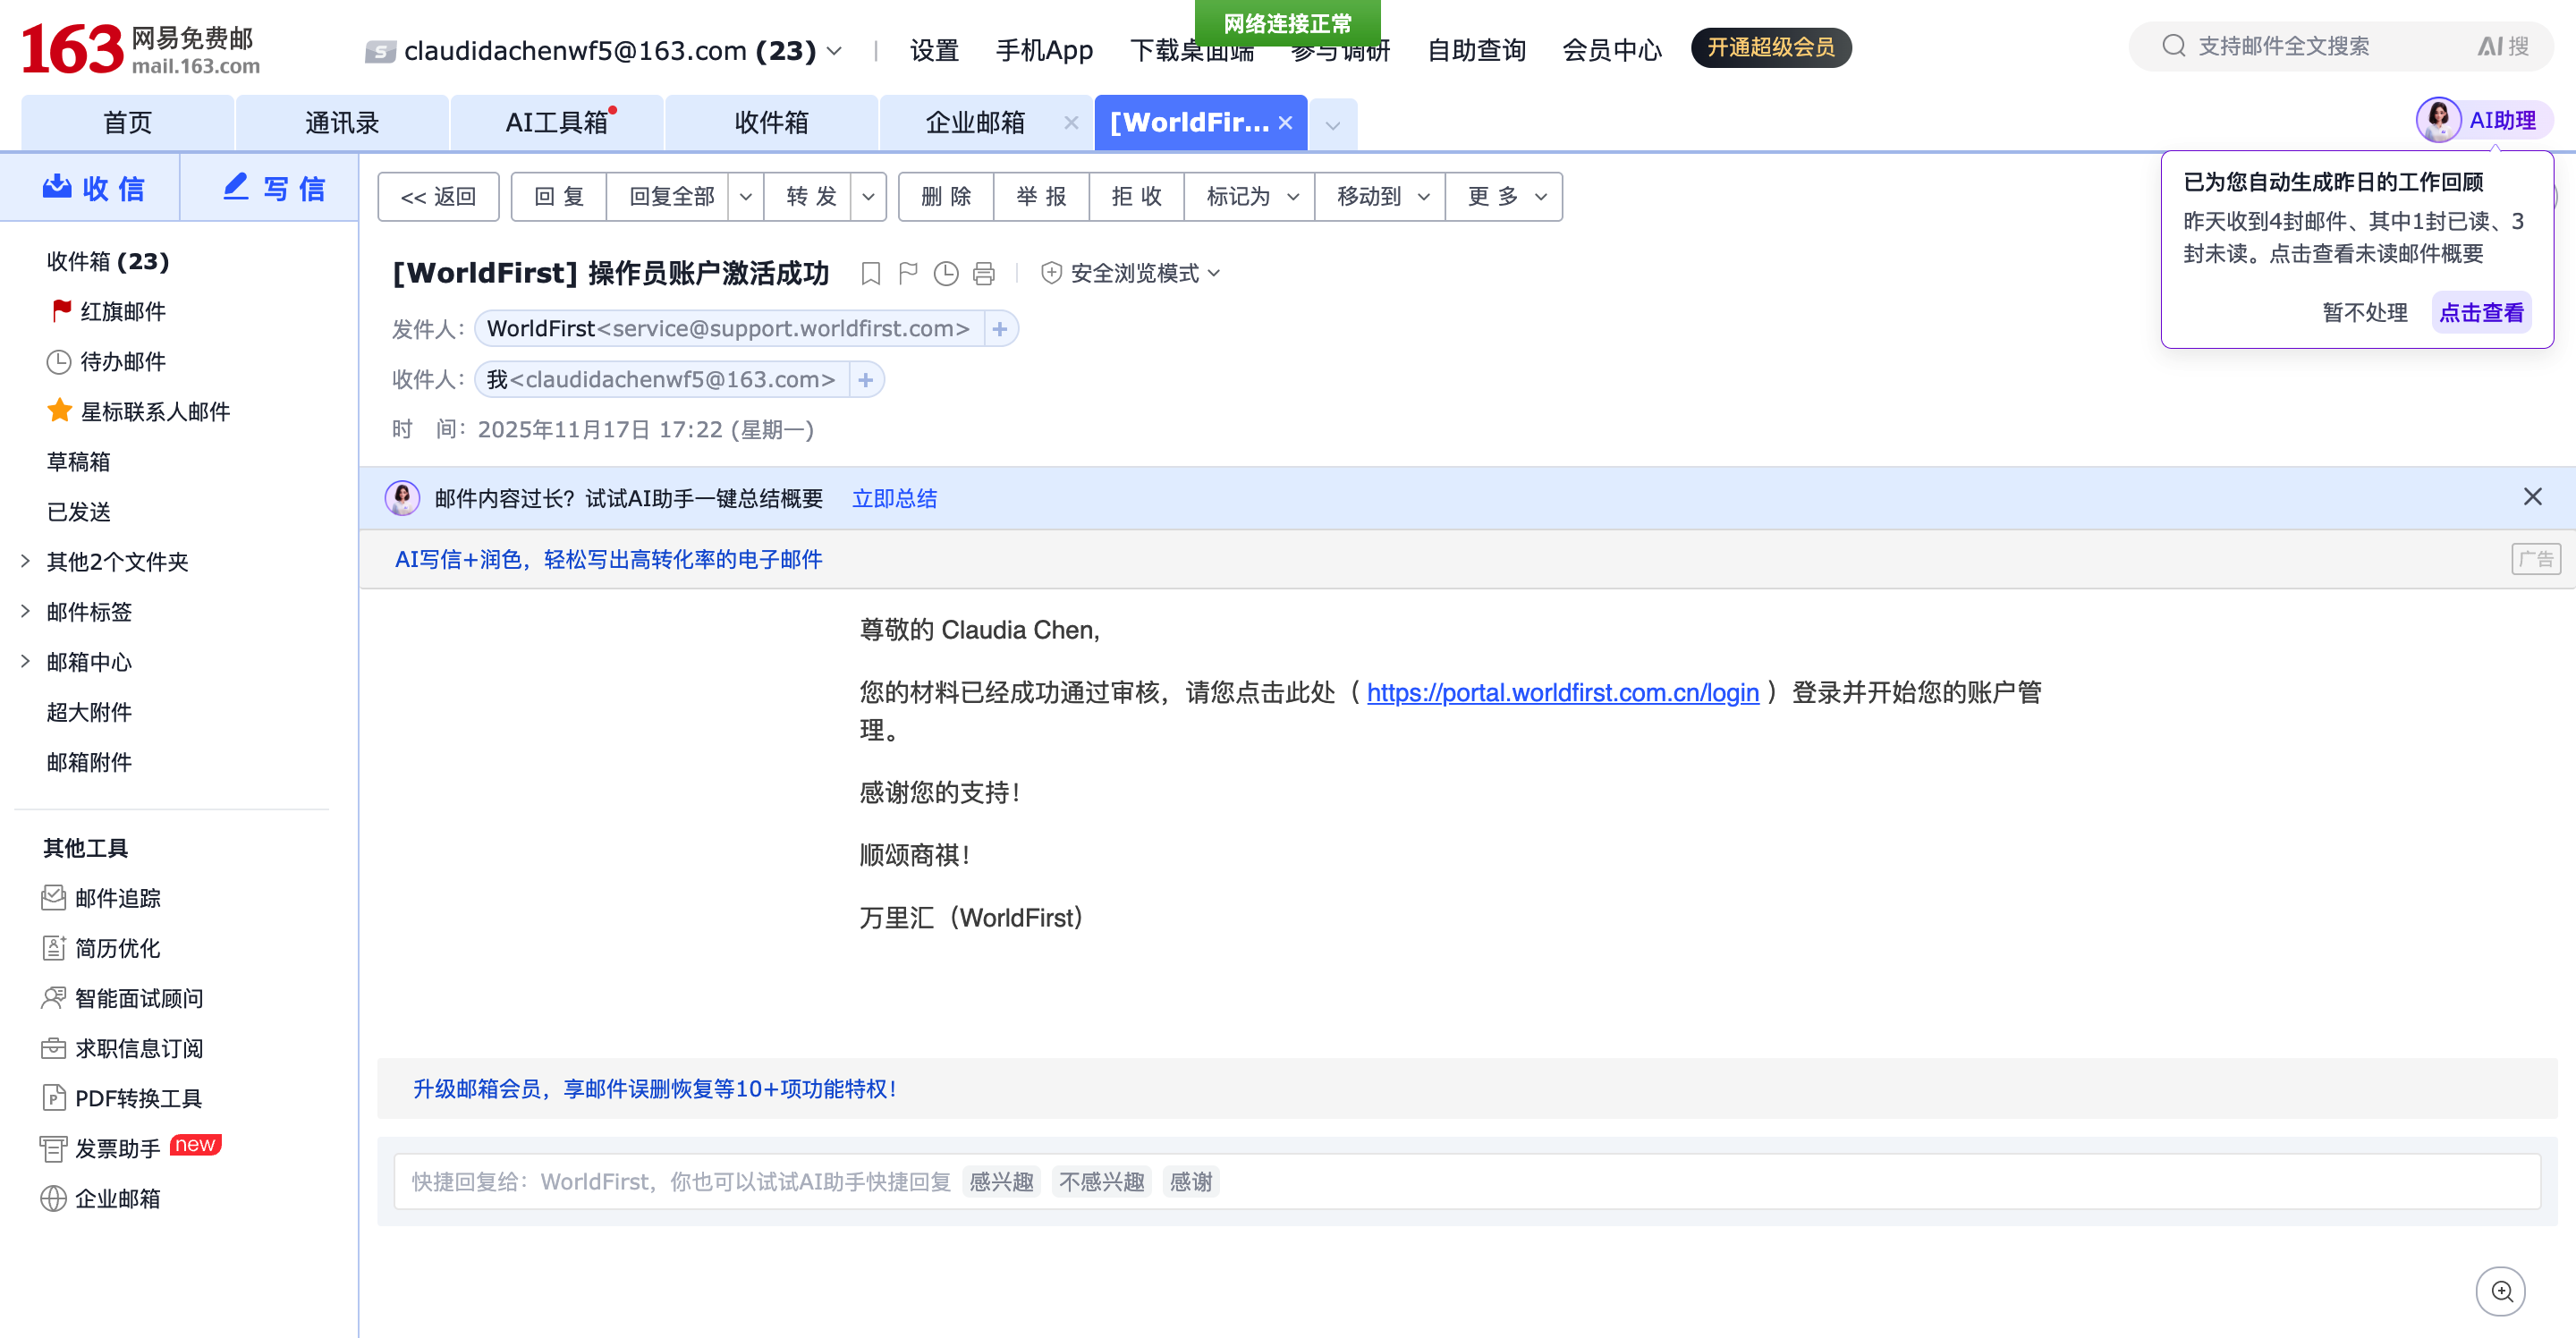Click the 广告 ad label
This screenshot has width=2576, height=1338.
coord(2536,559)
